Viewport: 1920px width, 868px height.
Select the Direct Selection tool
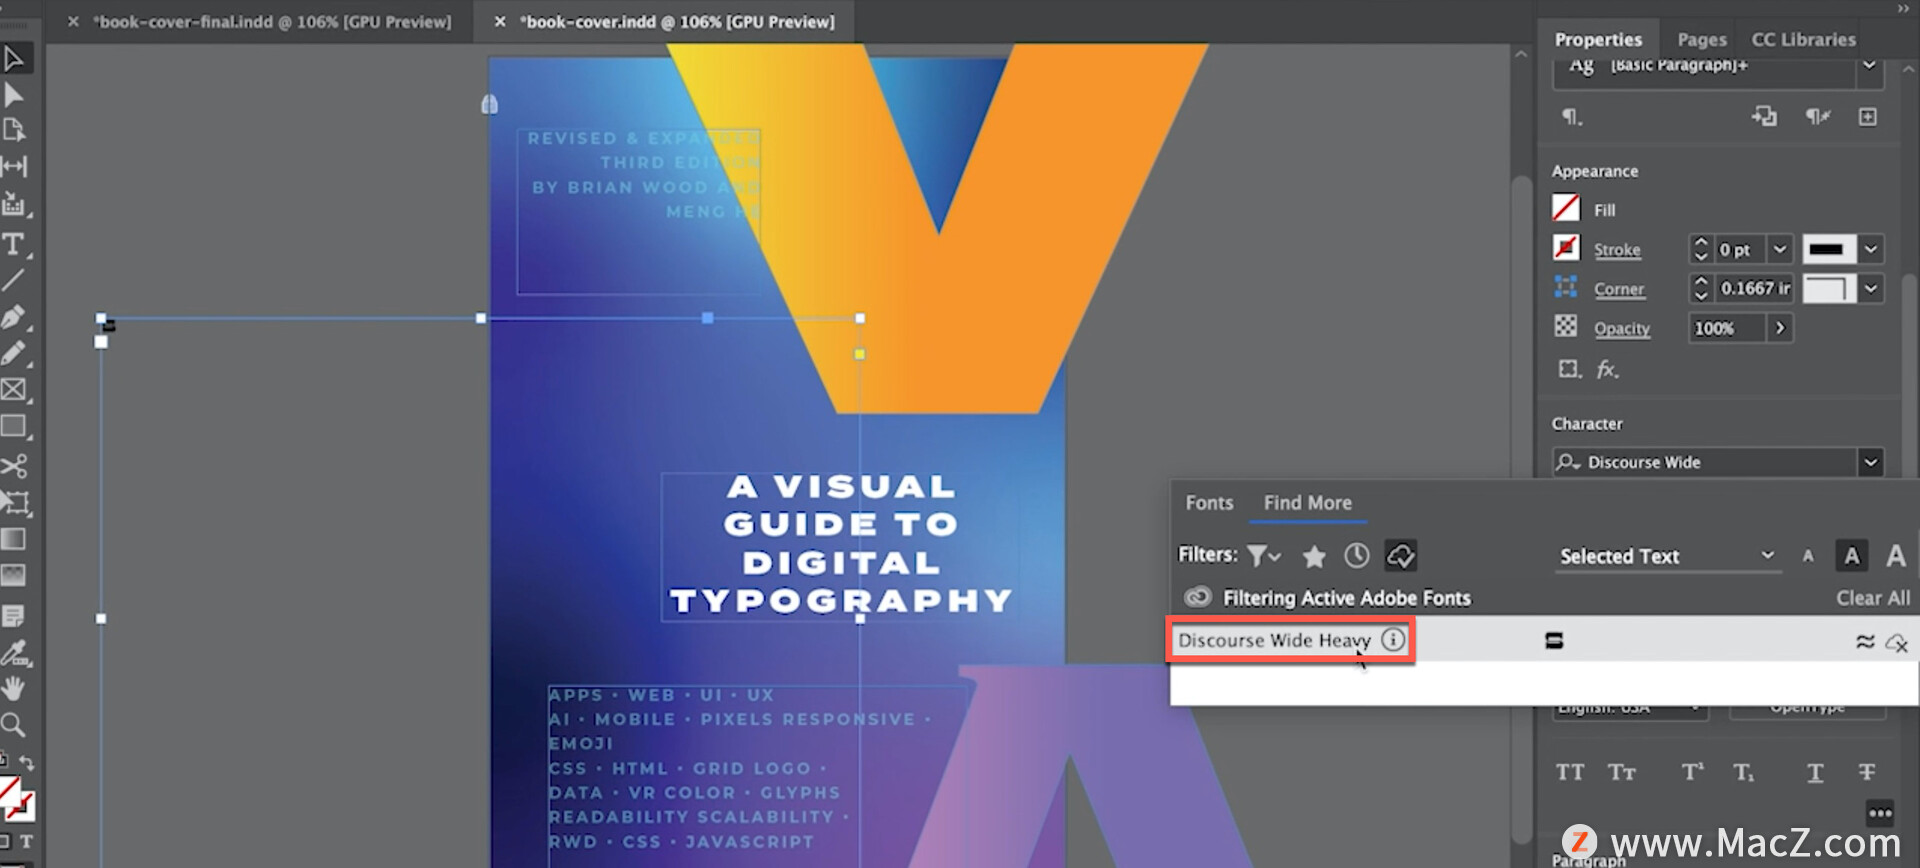tap(14, 95)
